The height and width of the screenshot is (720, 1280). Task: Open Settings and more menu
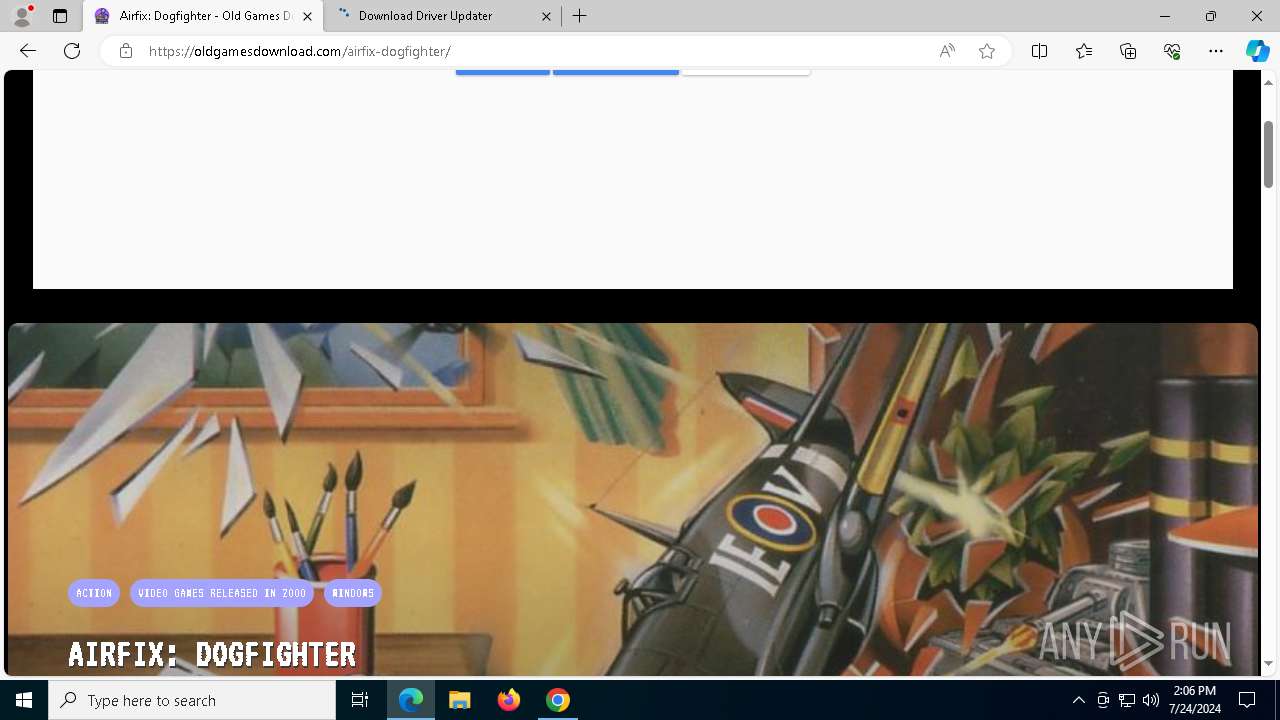(x=1216, y=51)
